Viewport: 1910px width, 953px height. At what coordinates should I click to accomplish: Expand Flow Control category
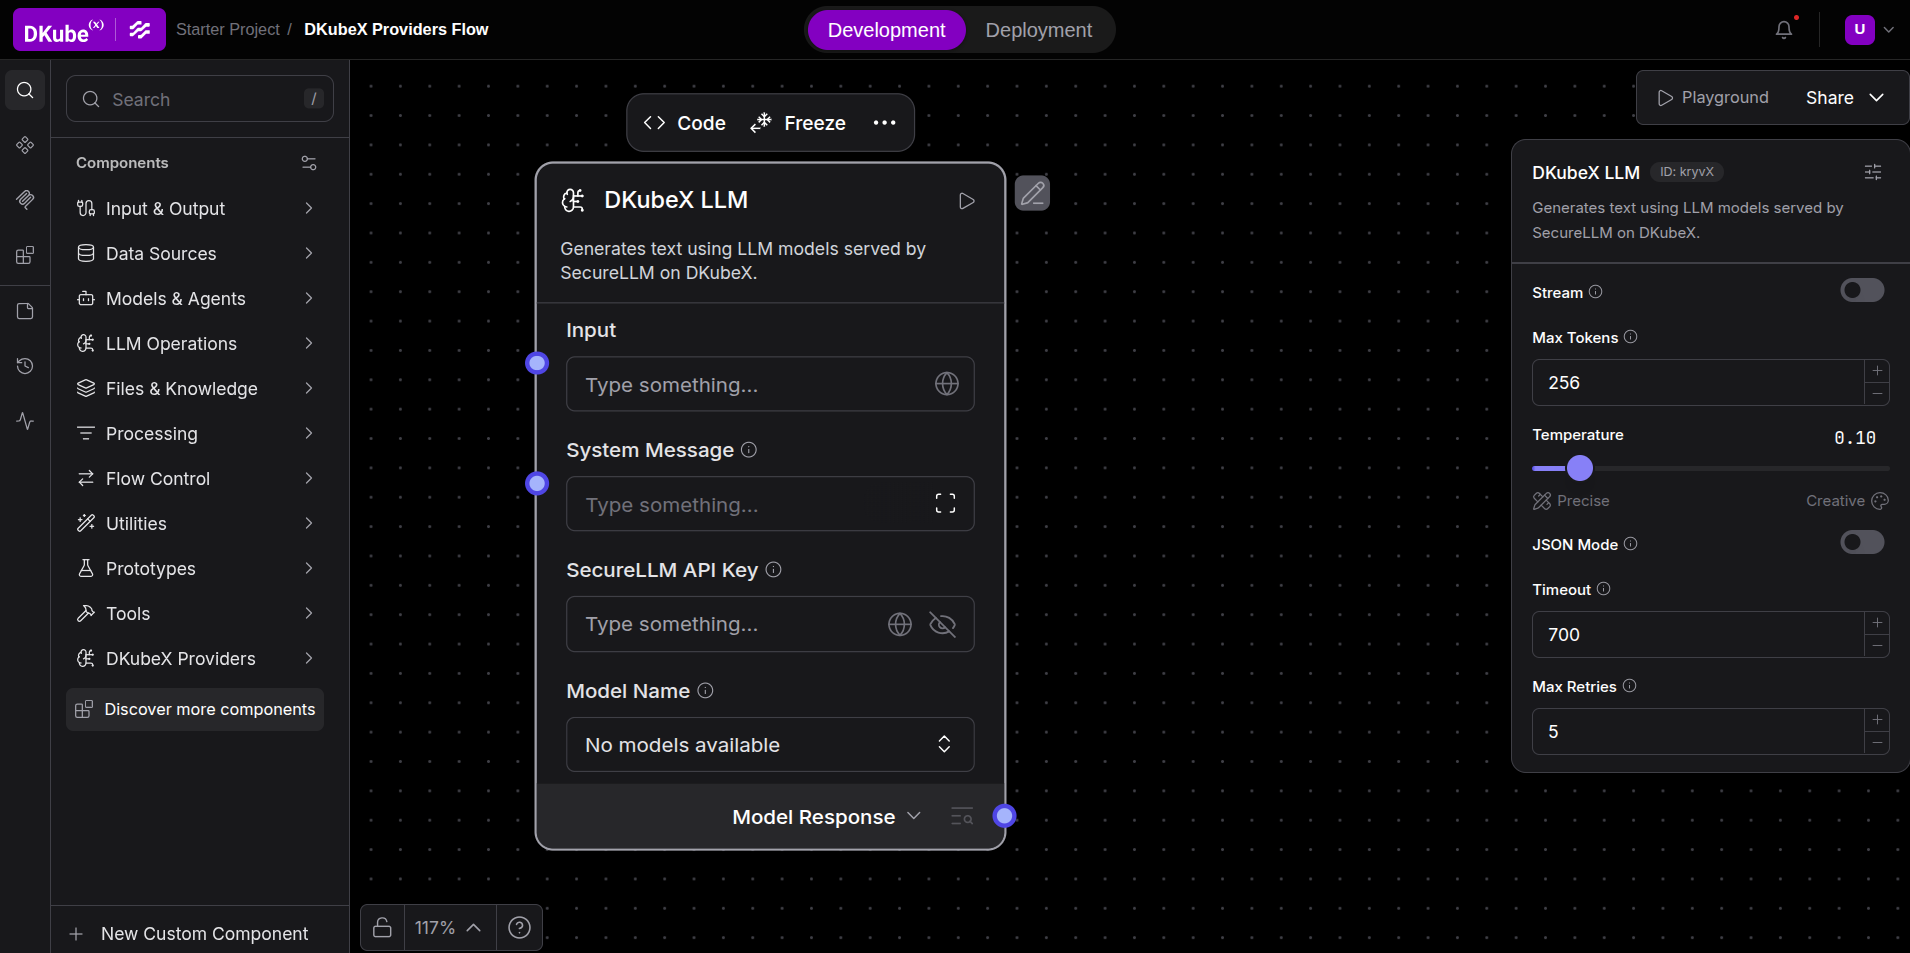[x=196, y=478]
